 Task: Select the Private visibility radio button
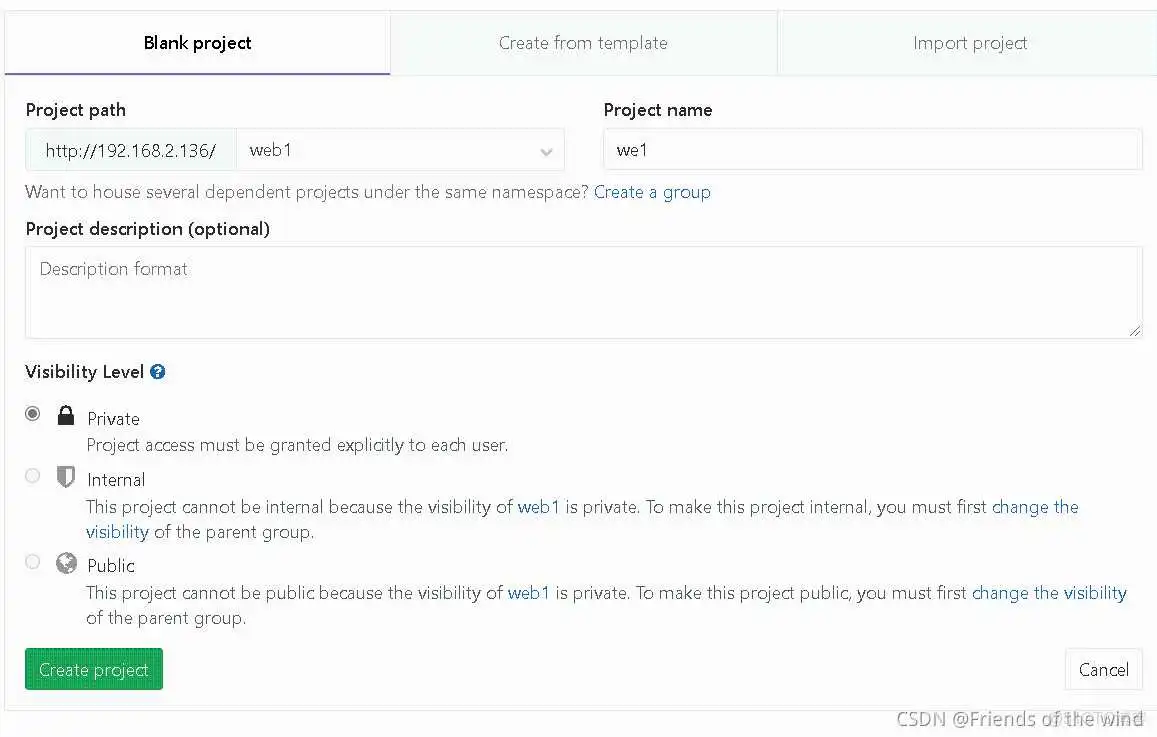click(33, 414)
